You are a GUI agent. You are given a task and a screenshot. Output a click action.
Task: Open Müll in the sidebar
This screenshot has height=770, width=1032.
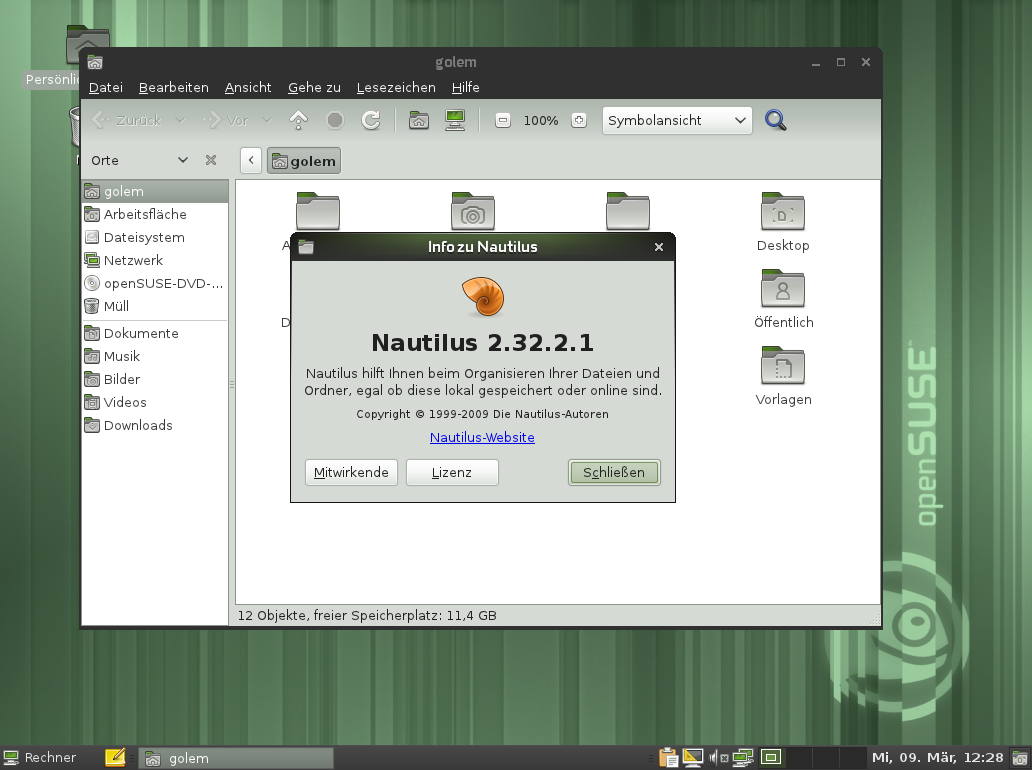pyautogui.click(x=119, y=306)
